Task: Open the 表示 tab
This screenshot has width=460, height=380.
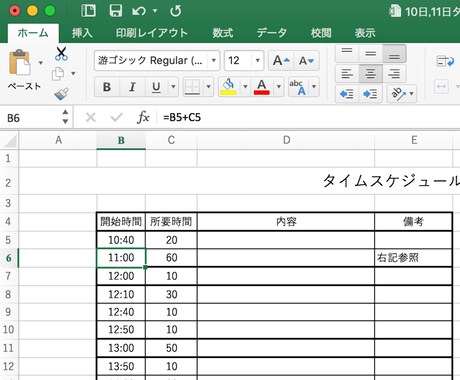Action: [x=365, y=33]
